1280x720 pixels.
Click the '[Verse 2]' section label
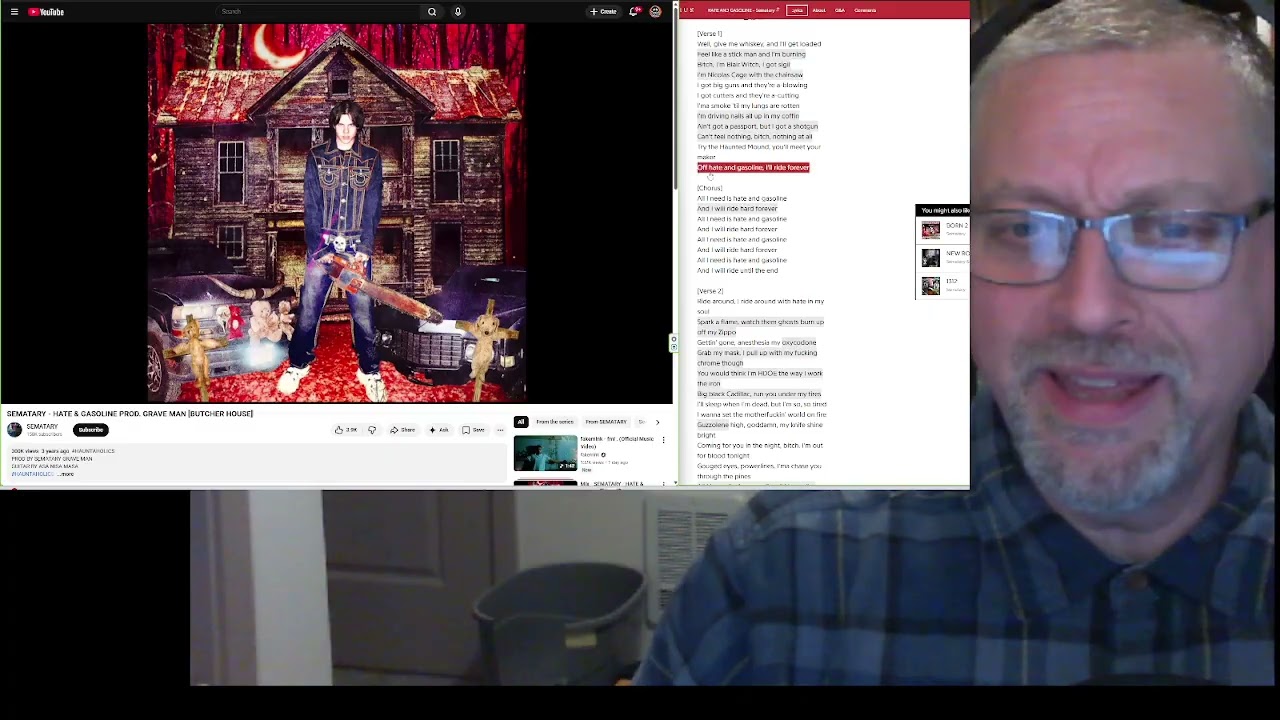(710, 291)
